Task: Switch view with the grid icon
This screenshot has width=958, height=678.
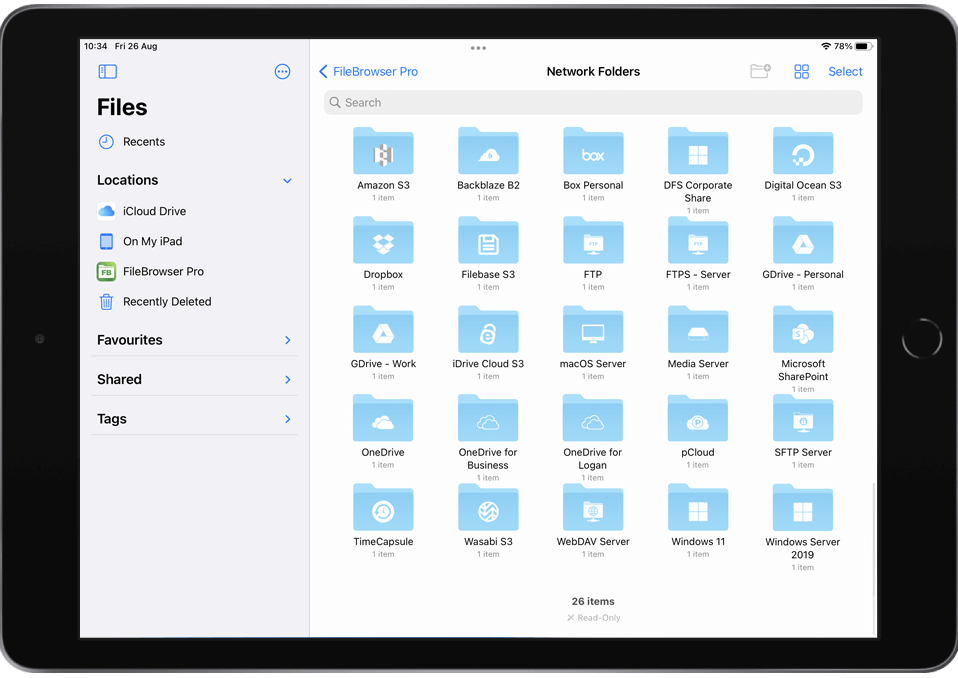Action: [802, 71]
